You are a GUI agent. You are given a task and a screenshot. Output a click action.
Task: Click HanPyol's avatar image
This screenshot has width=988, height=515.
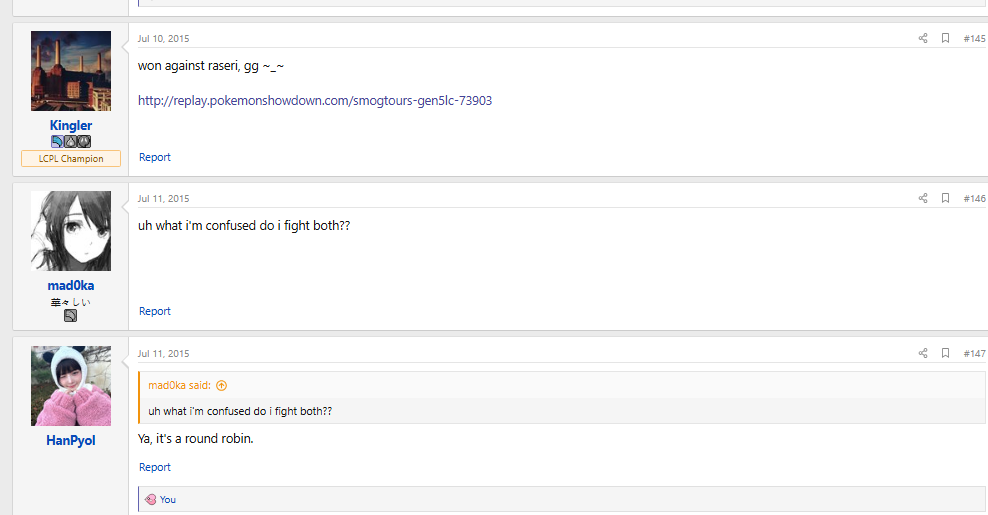tap(71, 386)
